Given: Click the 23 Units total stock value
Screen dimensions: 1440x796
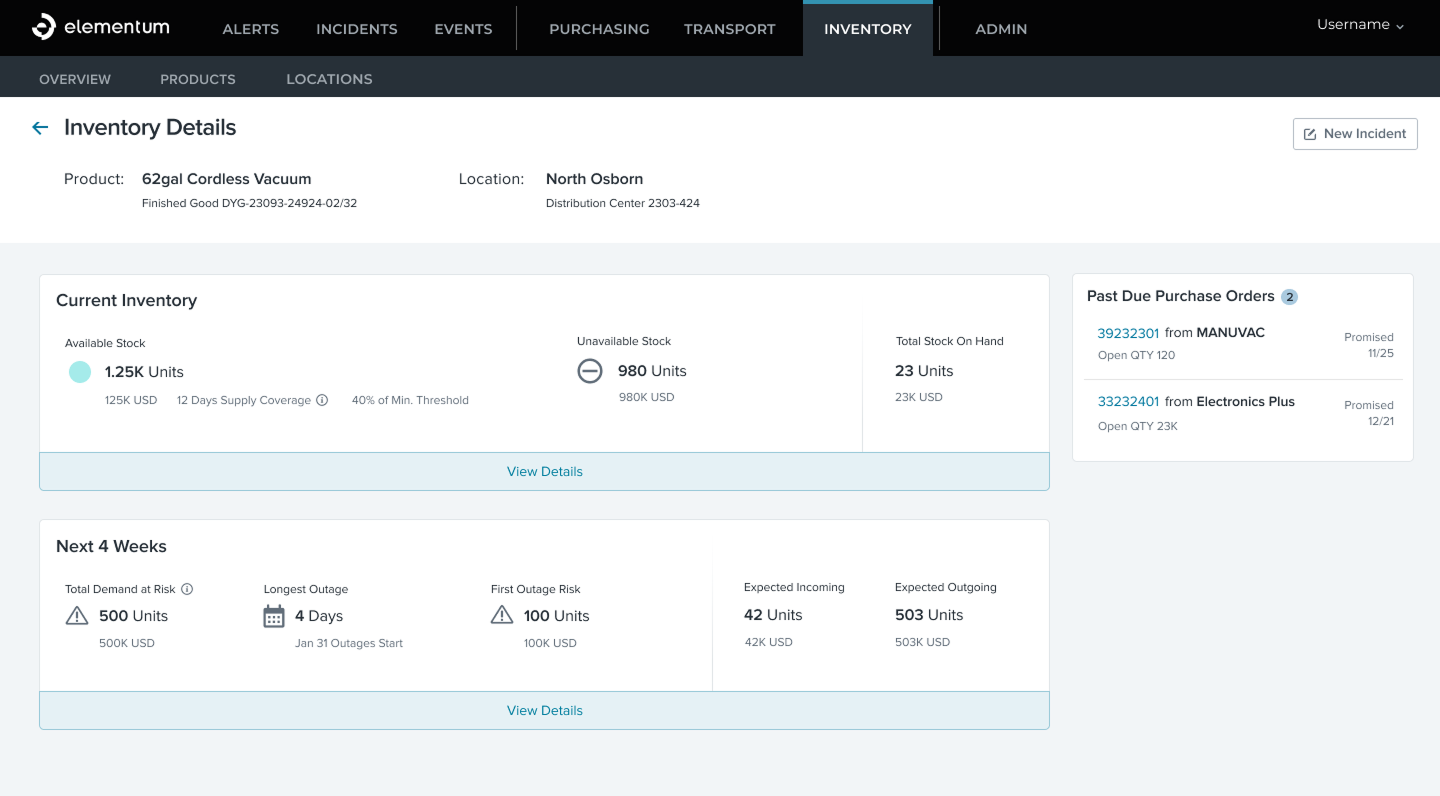Looking at the screenshot, I should pos(924,371).
